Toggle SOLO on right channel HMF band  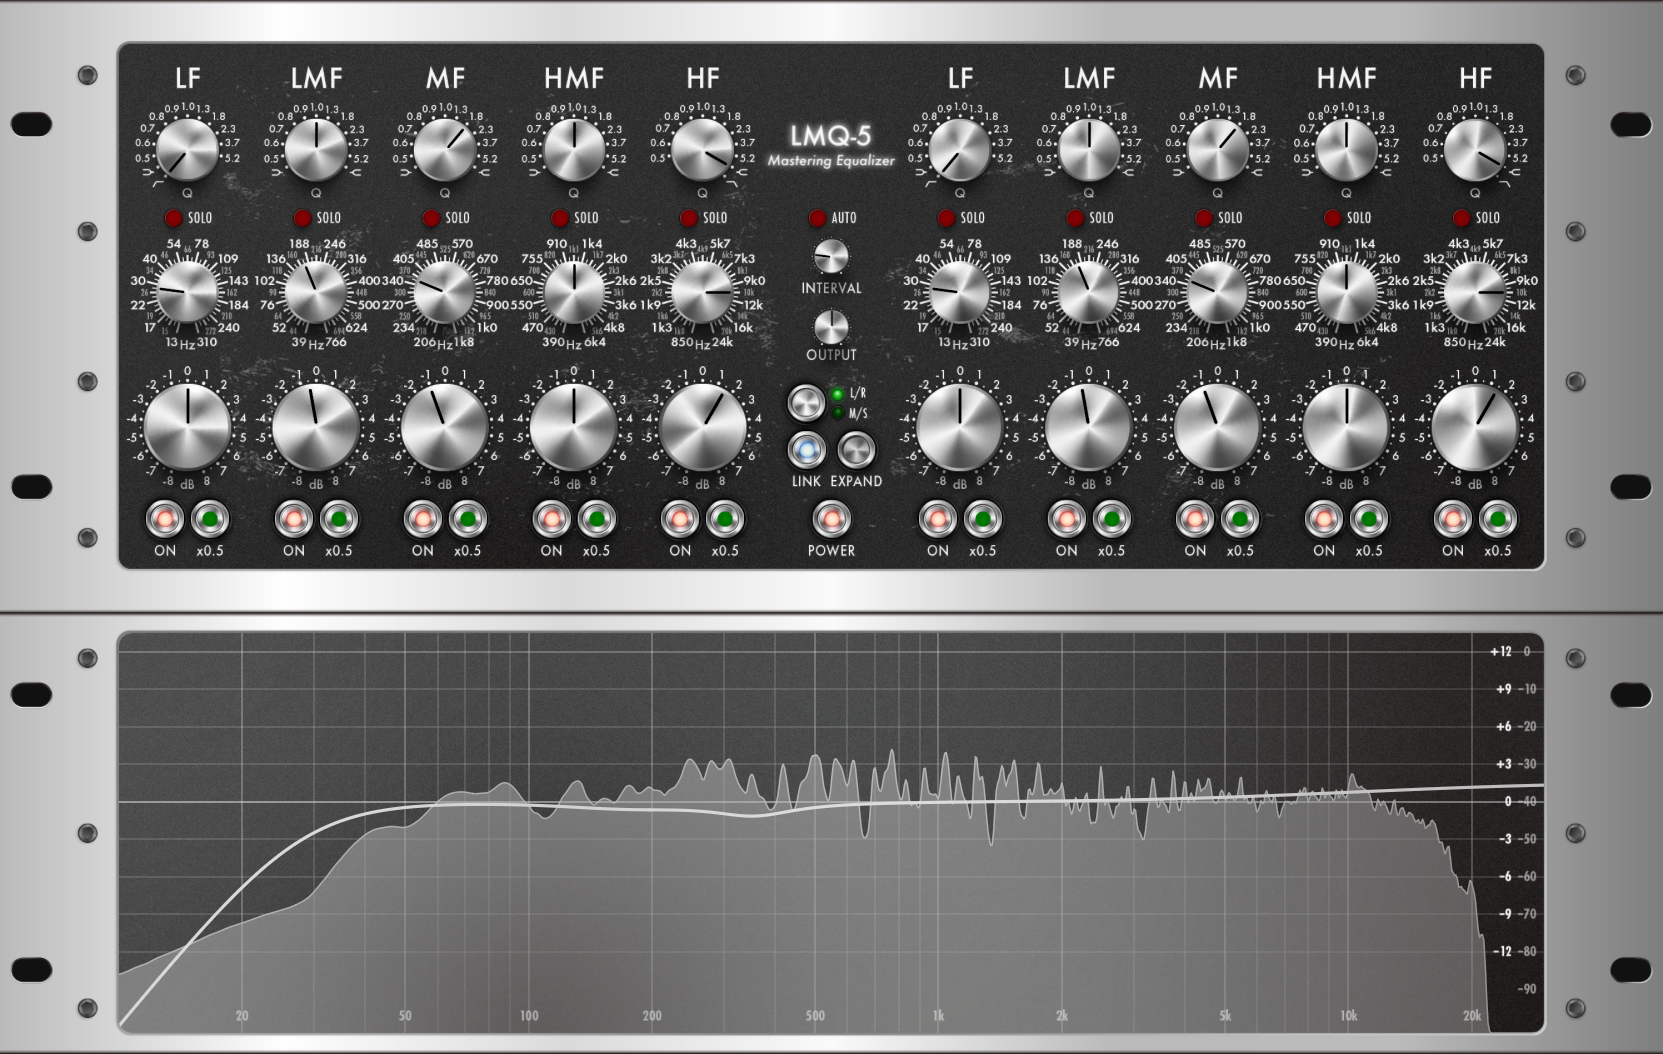coord(1333,218)
